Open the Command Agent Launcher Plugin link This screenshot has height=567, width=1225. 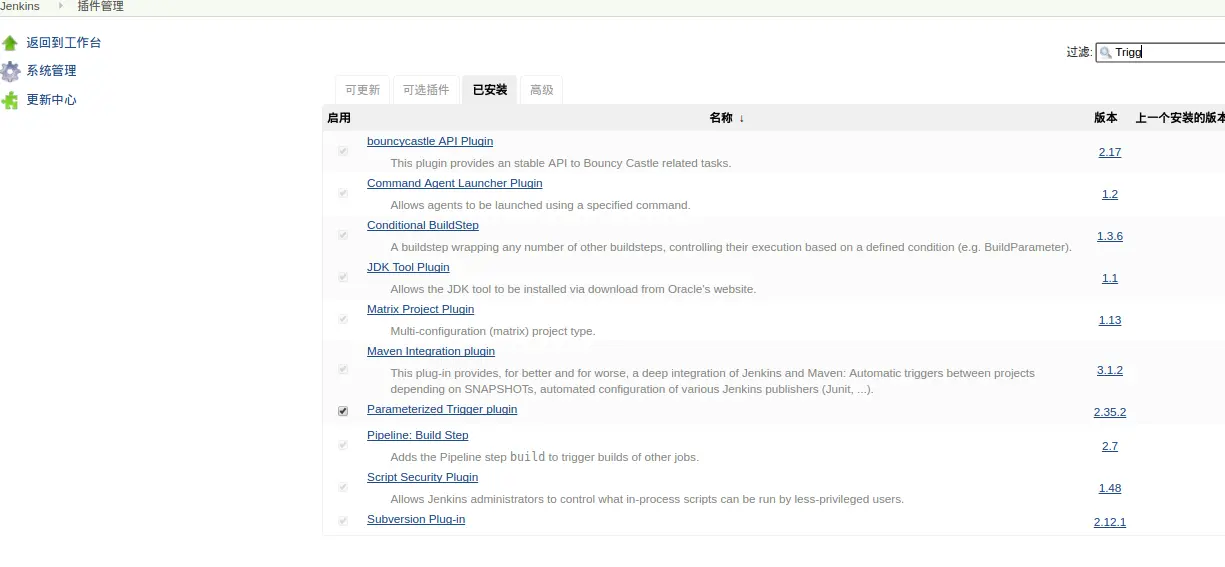455,183
